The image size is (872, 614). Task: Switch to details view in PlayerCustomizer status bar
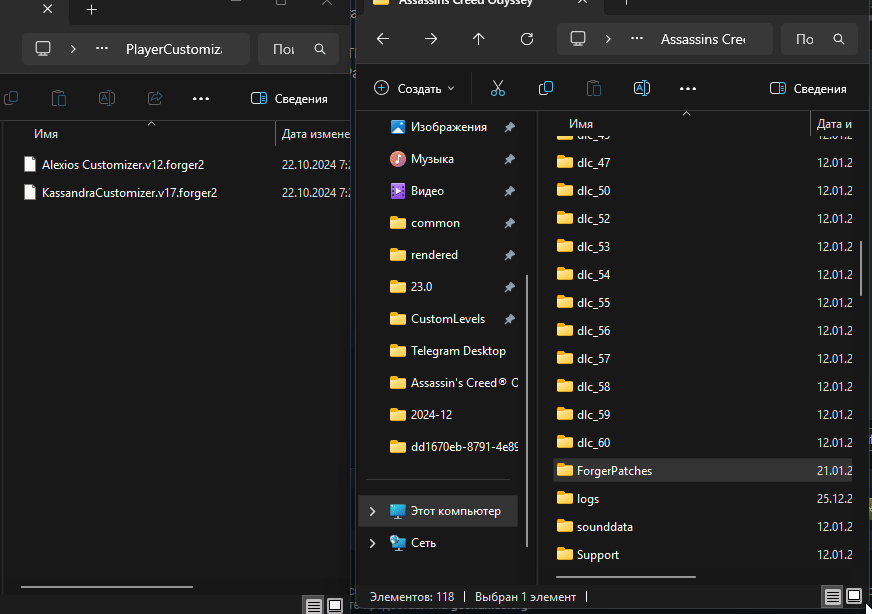pos(314,606)
